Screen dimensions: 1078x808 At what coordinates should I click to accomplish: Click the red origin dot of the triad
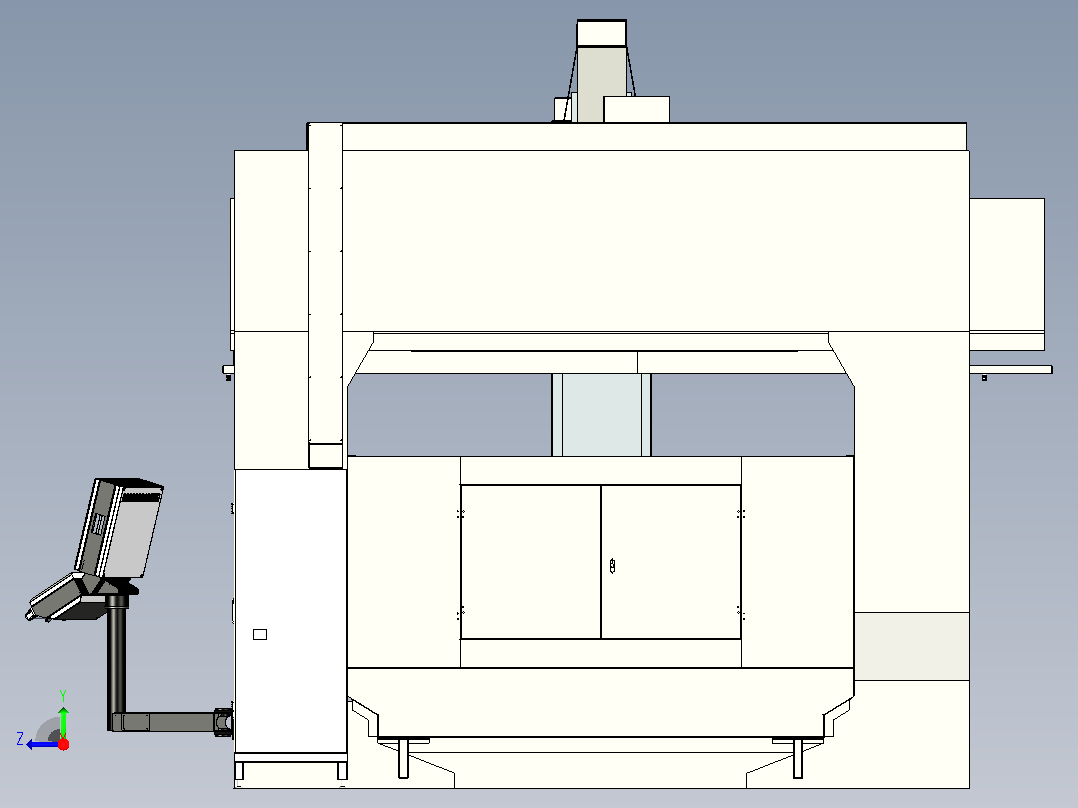[64, 745]
